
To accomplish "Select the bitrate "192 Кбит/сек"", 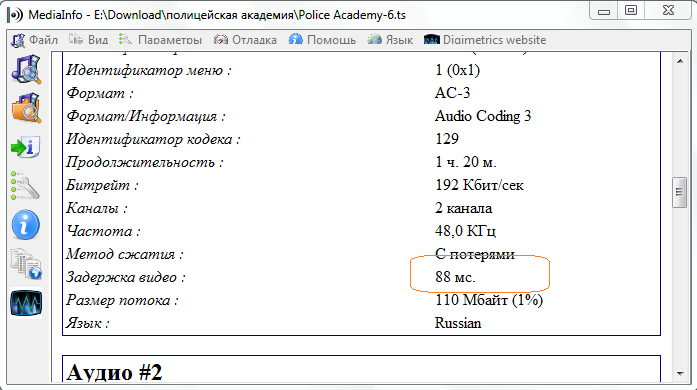I will click(x=479, y=185).
